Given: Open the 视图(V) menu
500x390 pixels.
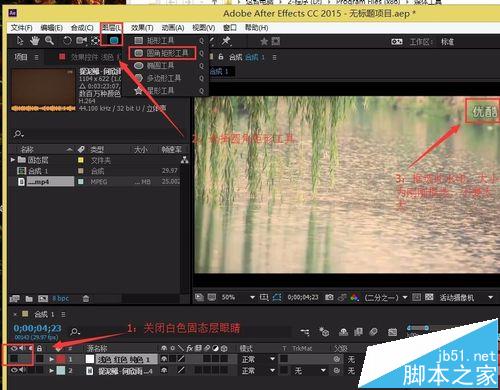Looking at the screenshot, I should coord(203,28).
